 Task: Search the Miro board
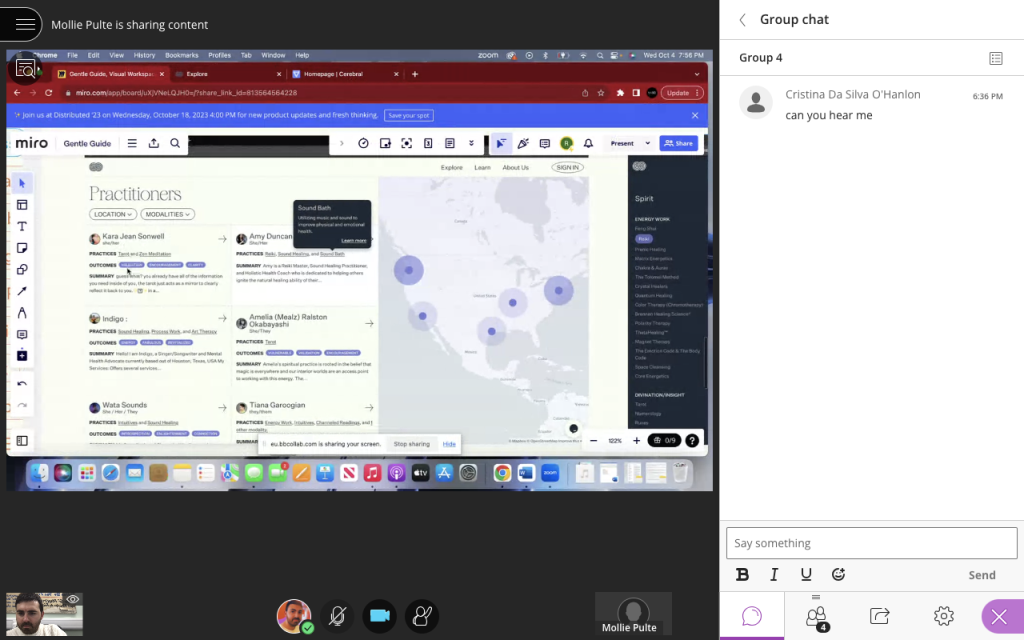175,143
